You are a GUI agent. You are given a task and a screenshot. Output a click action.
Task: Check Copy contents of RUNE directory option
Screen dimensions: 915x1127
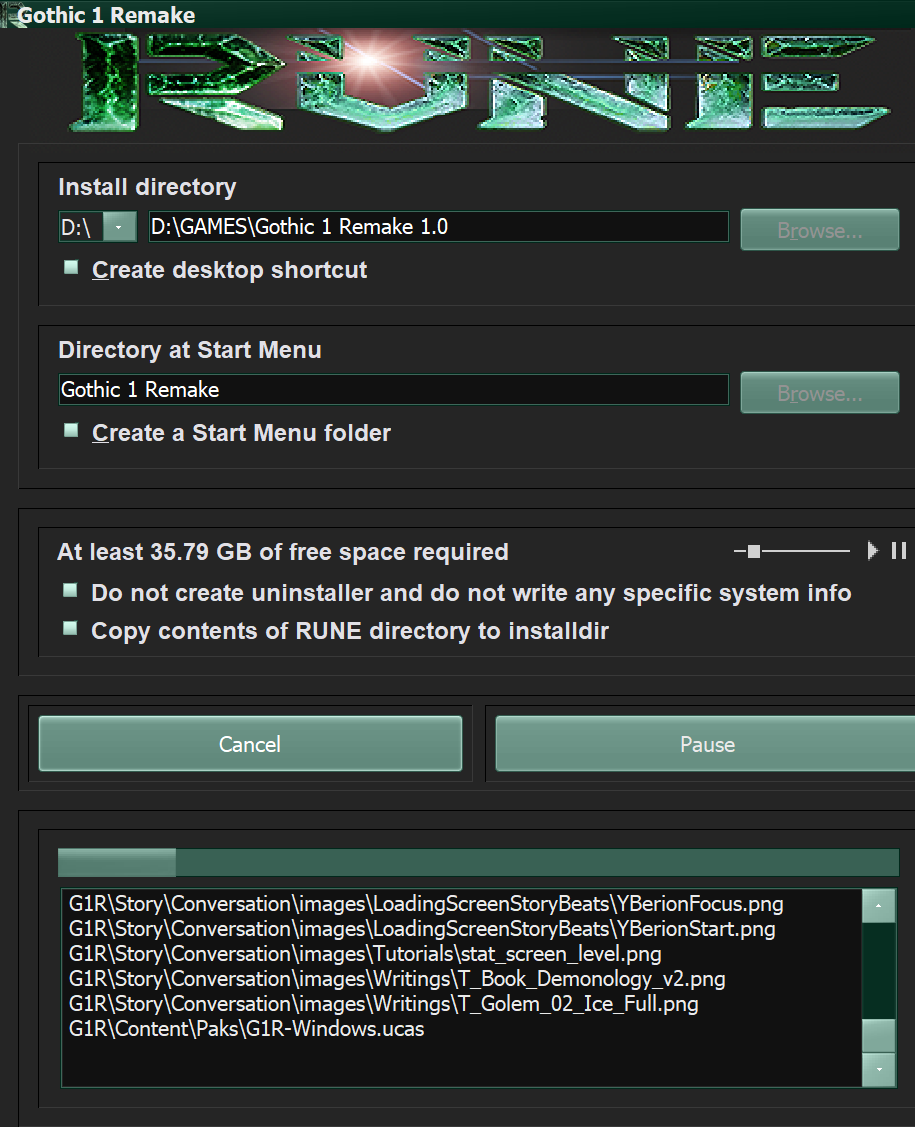(x=70, y=629)
